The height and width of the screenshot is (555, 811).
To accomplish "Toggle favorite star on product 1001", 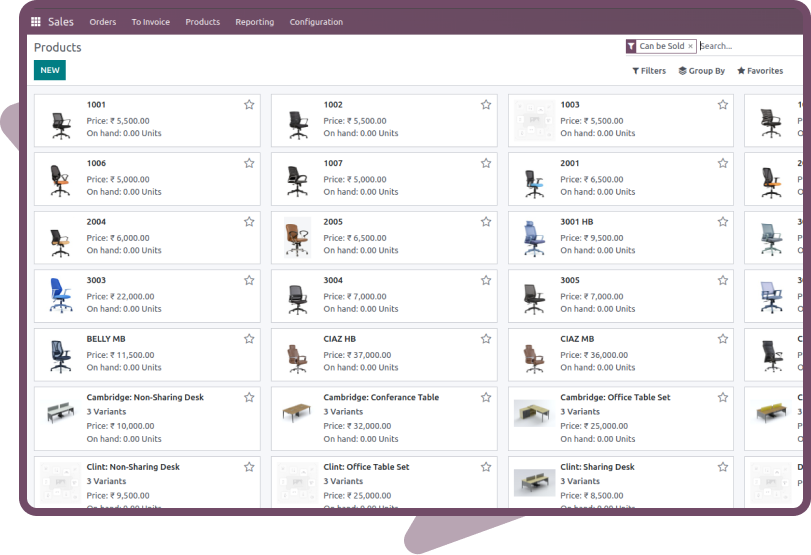I will [249, 105].
